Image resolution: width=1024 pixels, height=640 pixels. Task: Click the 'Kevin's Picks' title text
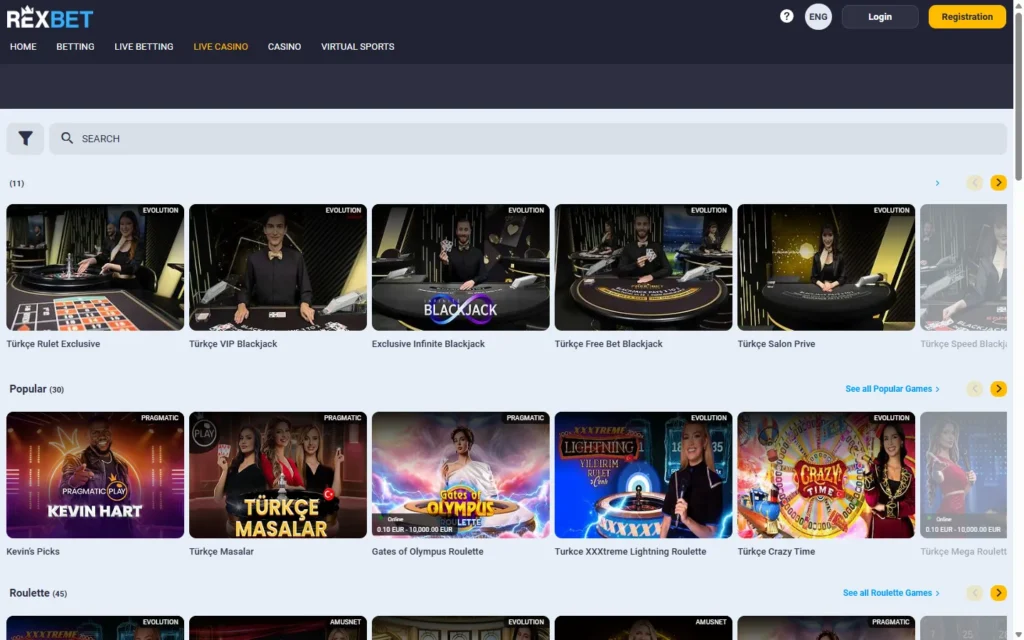click(33, 552)
